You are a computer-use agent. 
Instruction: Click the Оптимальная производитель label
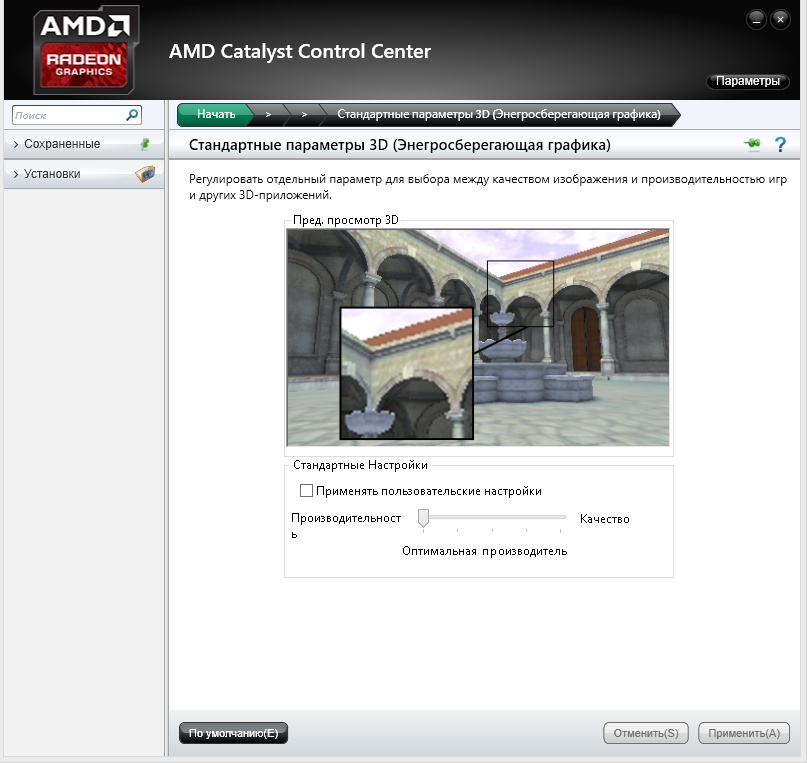tap(484, 551)
